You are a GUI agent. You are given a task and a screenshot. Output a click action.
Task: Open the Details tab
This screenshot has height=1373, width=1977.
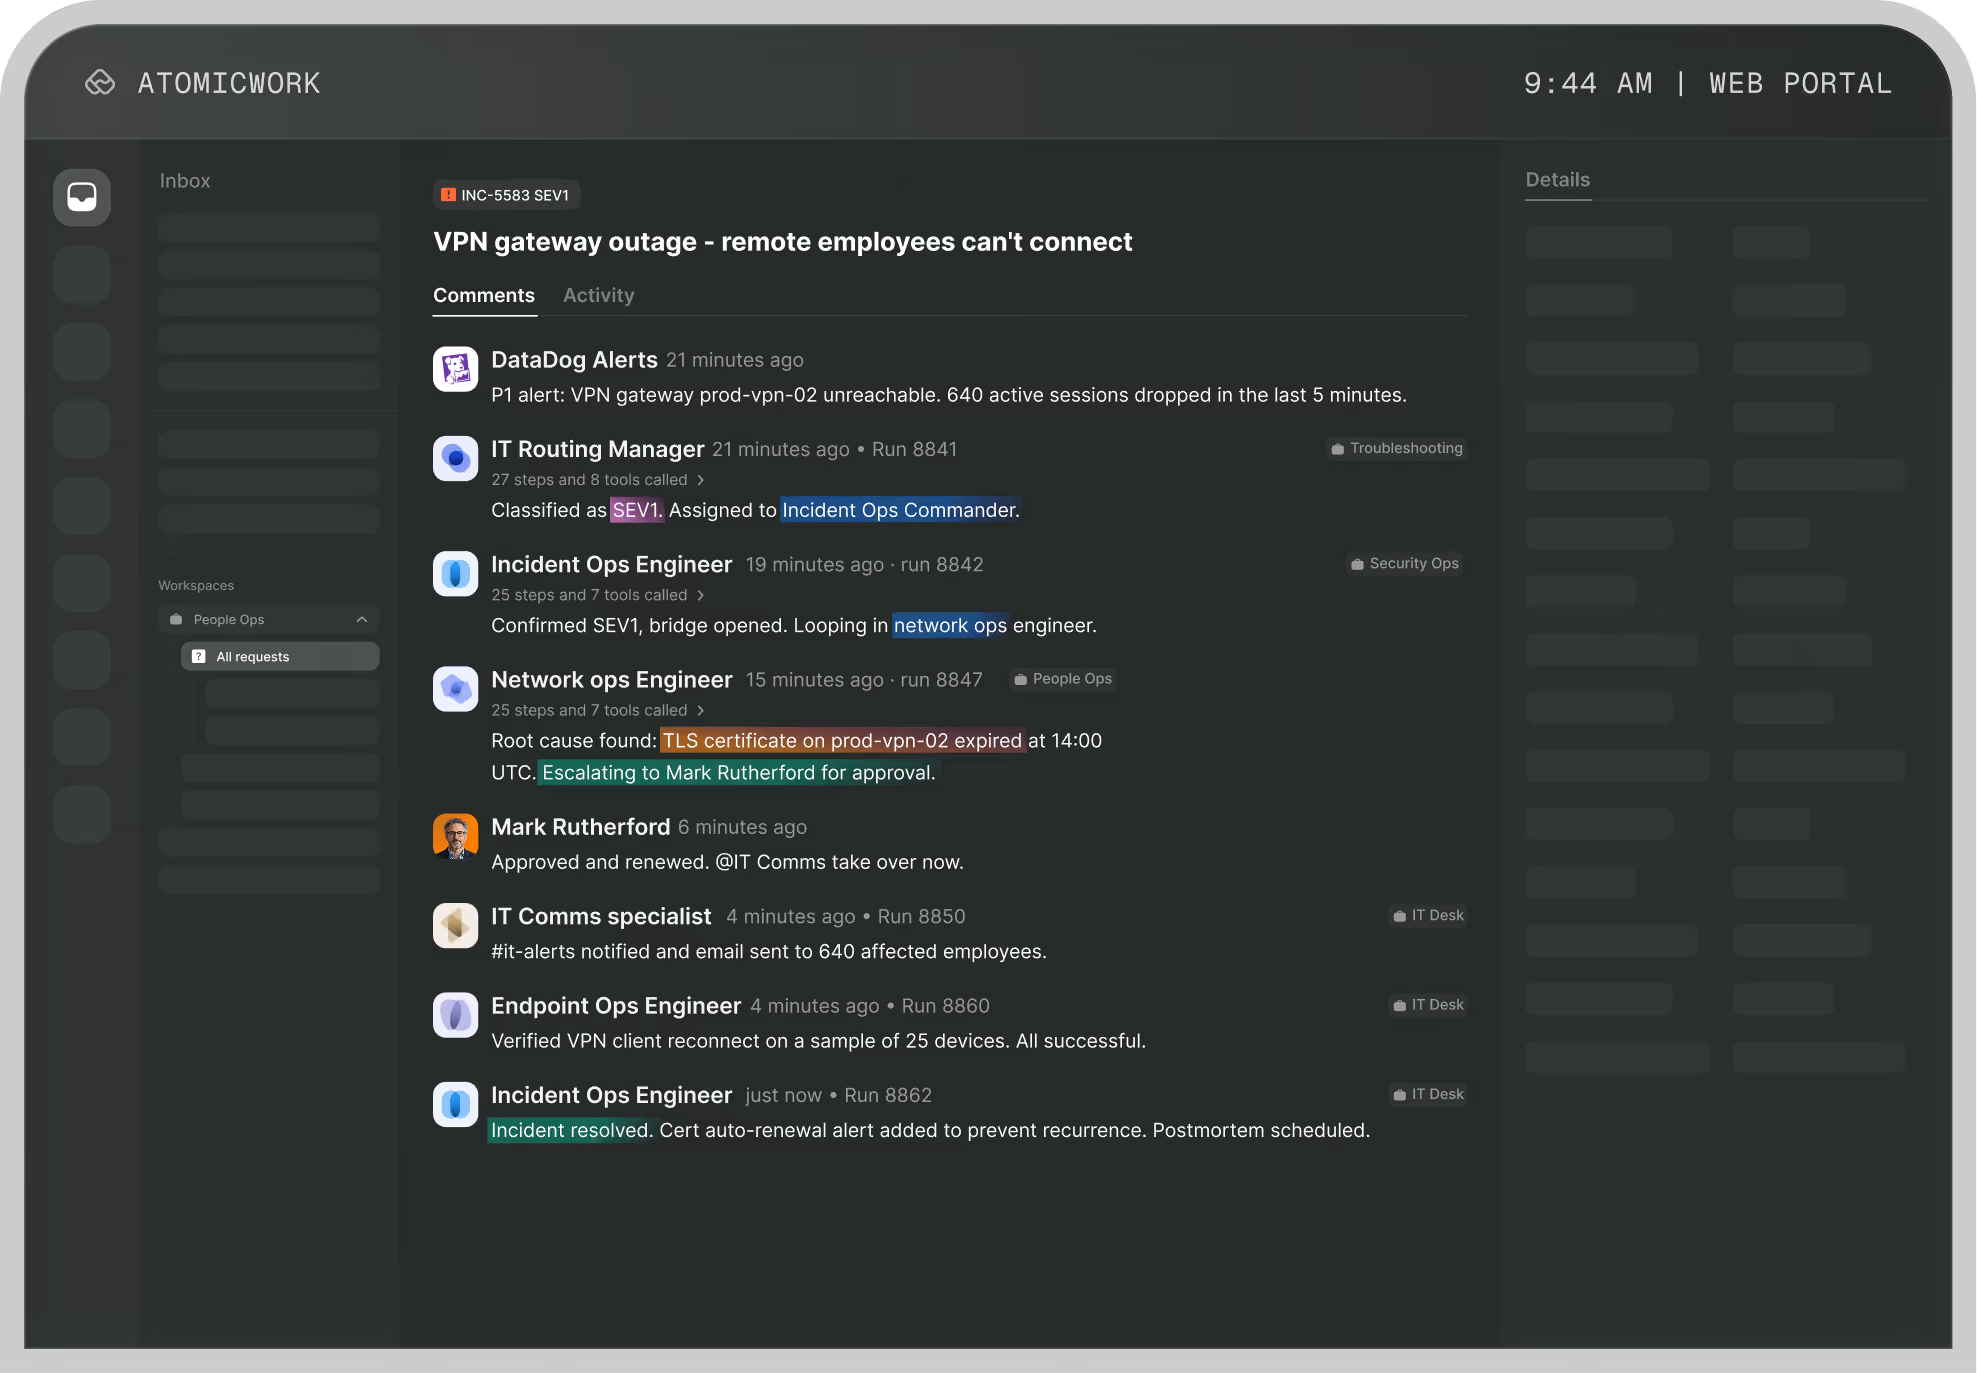click(1557, 180)
